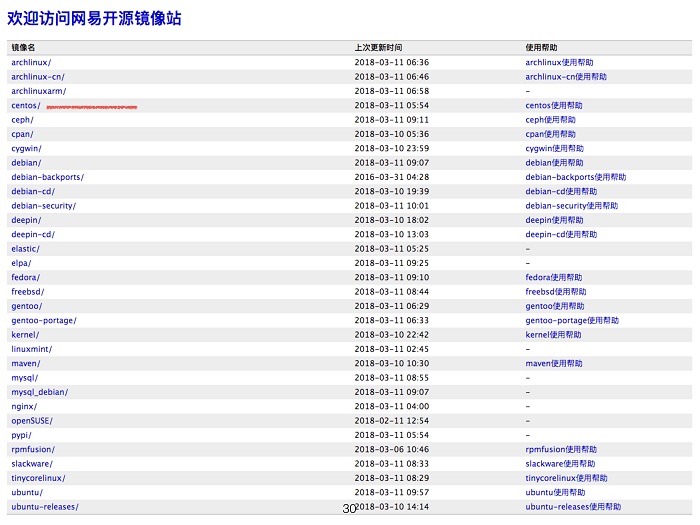Open the centos/ mirror directory

point(26,105)
